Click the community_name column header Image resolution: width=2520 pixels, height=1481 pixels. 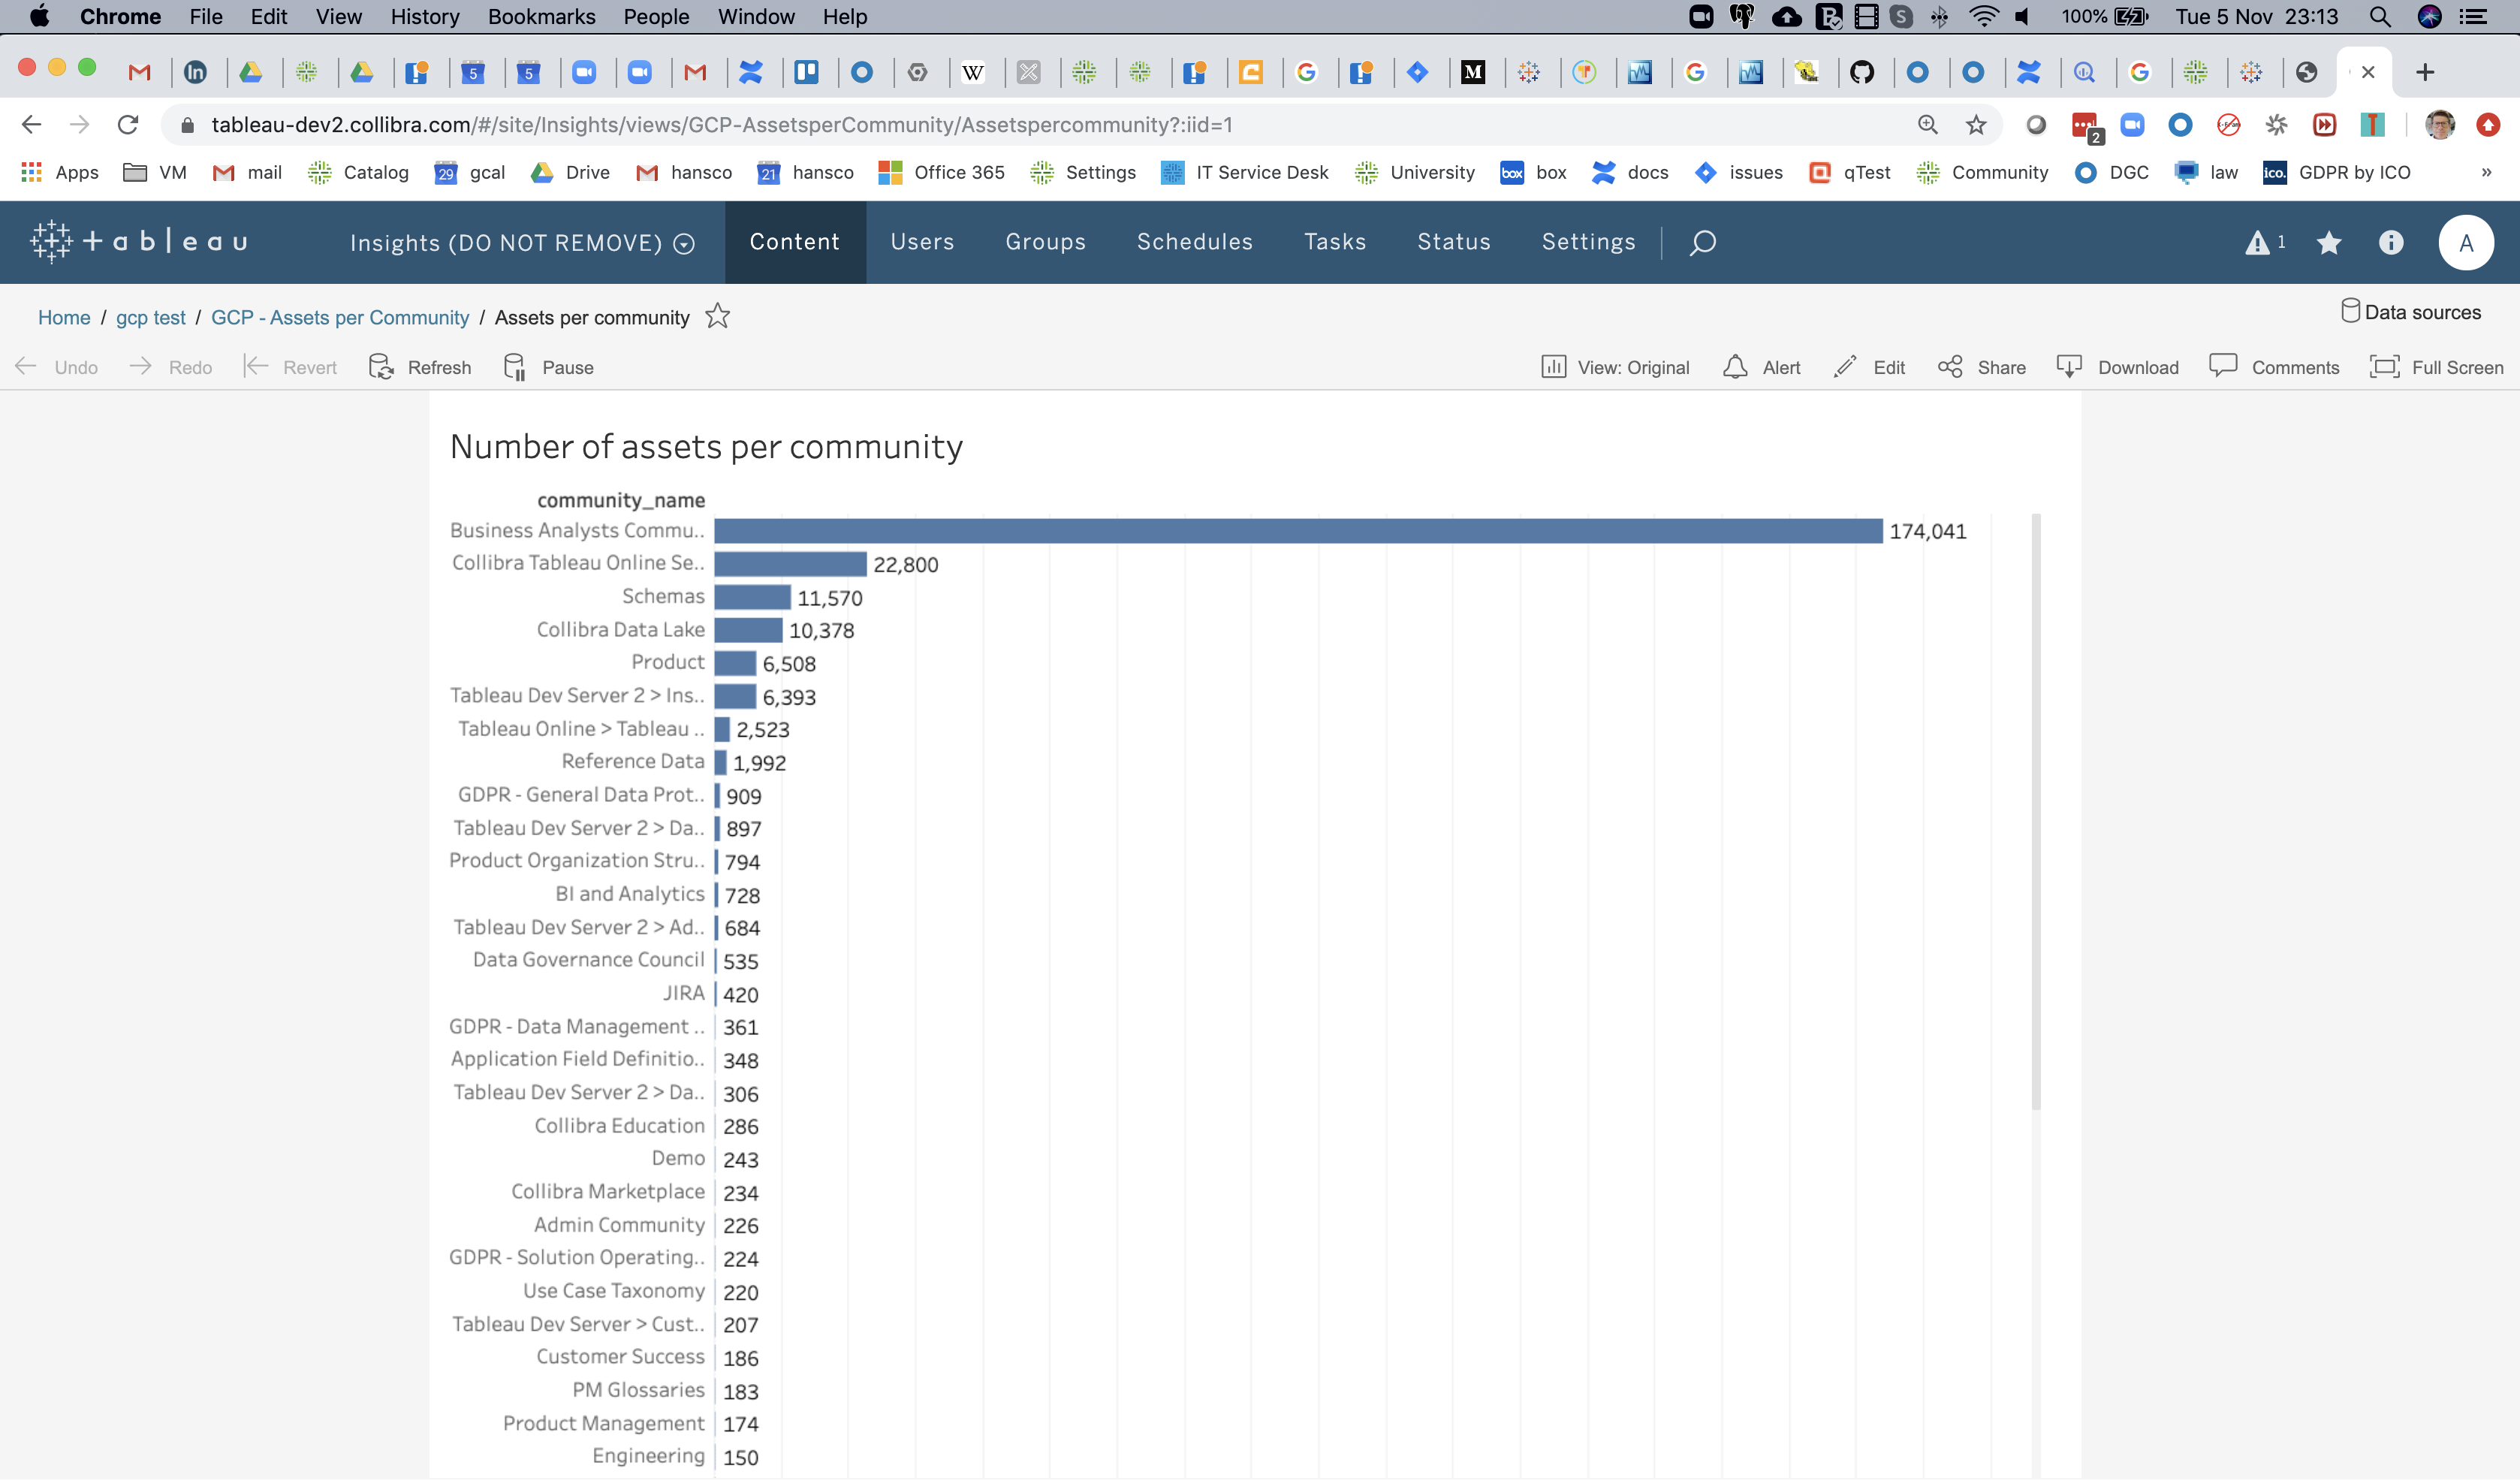[621, 500]
